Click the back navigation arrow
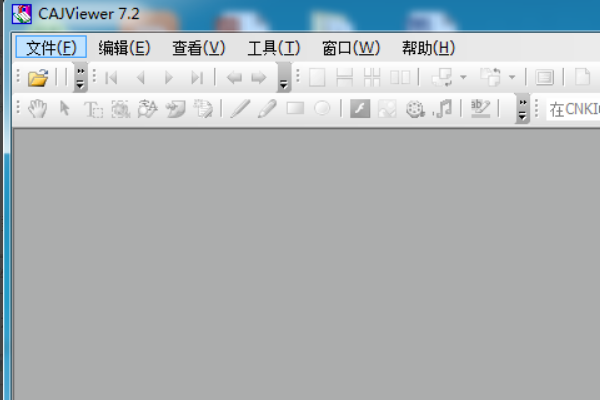Image resolution: width=600 pixels, height=400 pixels. point(234,78)
